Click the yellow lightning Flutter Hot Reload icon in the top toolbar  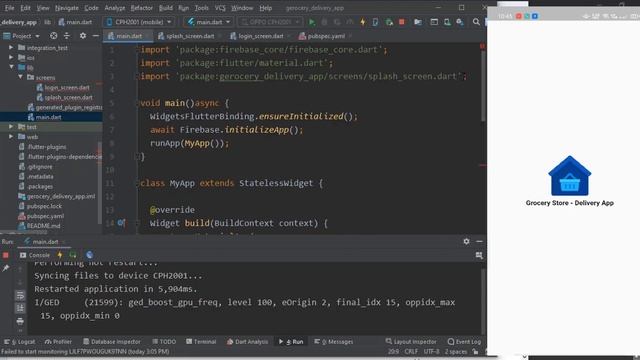click(362, 22)
